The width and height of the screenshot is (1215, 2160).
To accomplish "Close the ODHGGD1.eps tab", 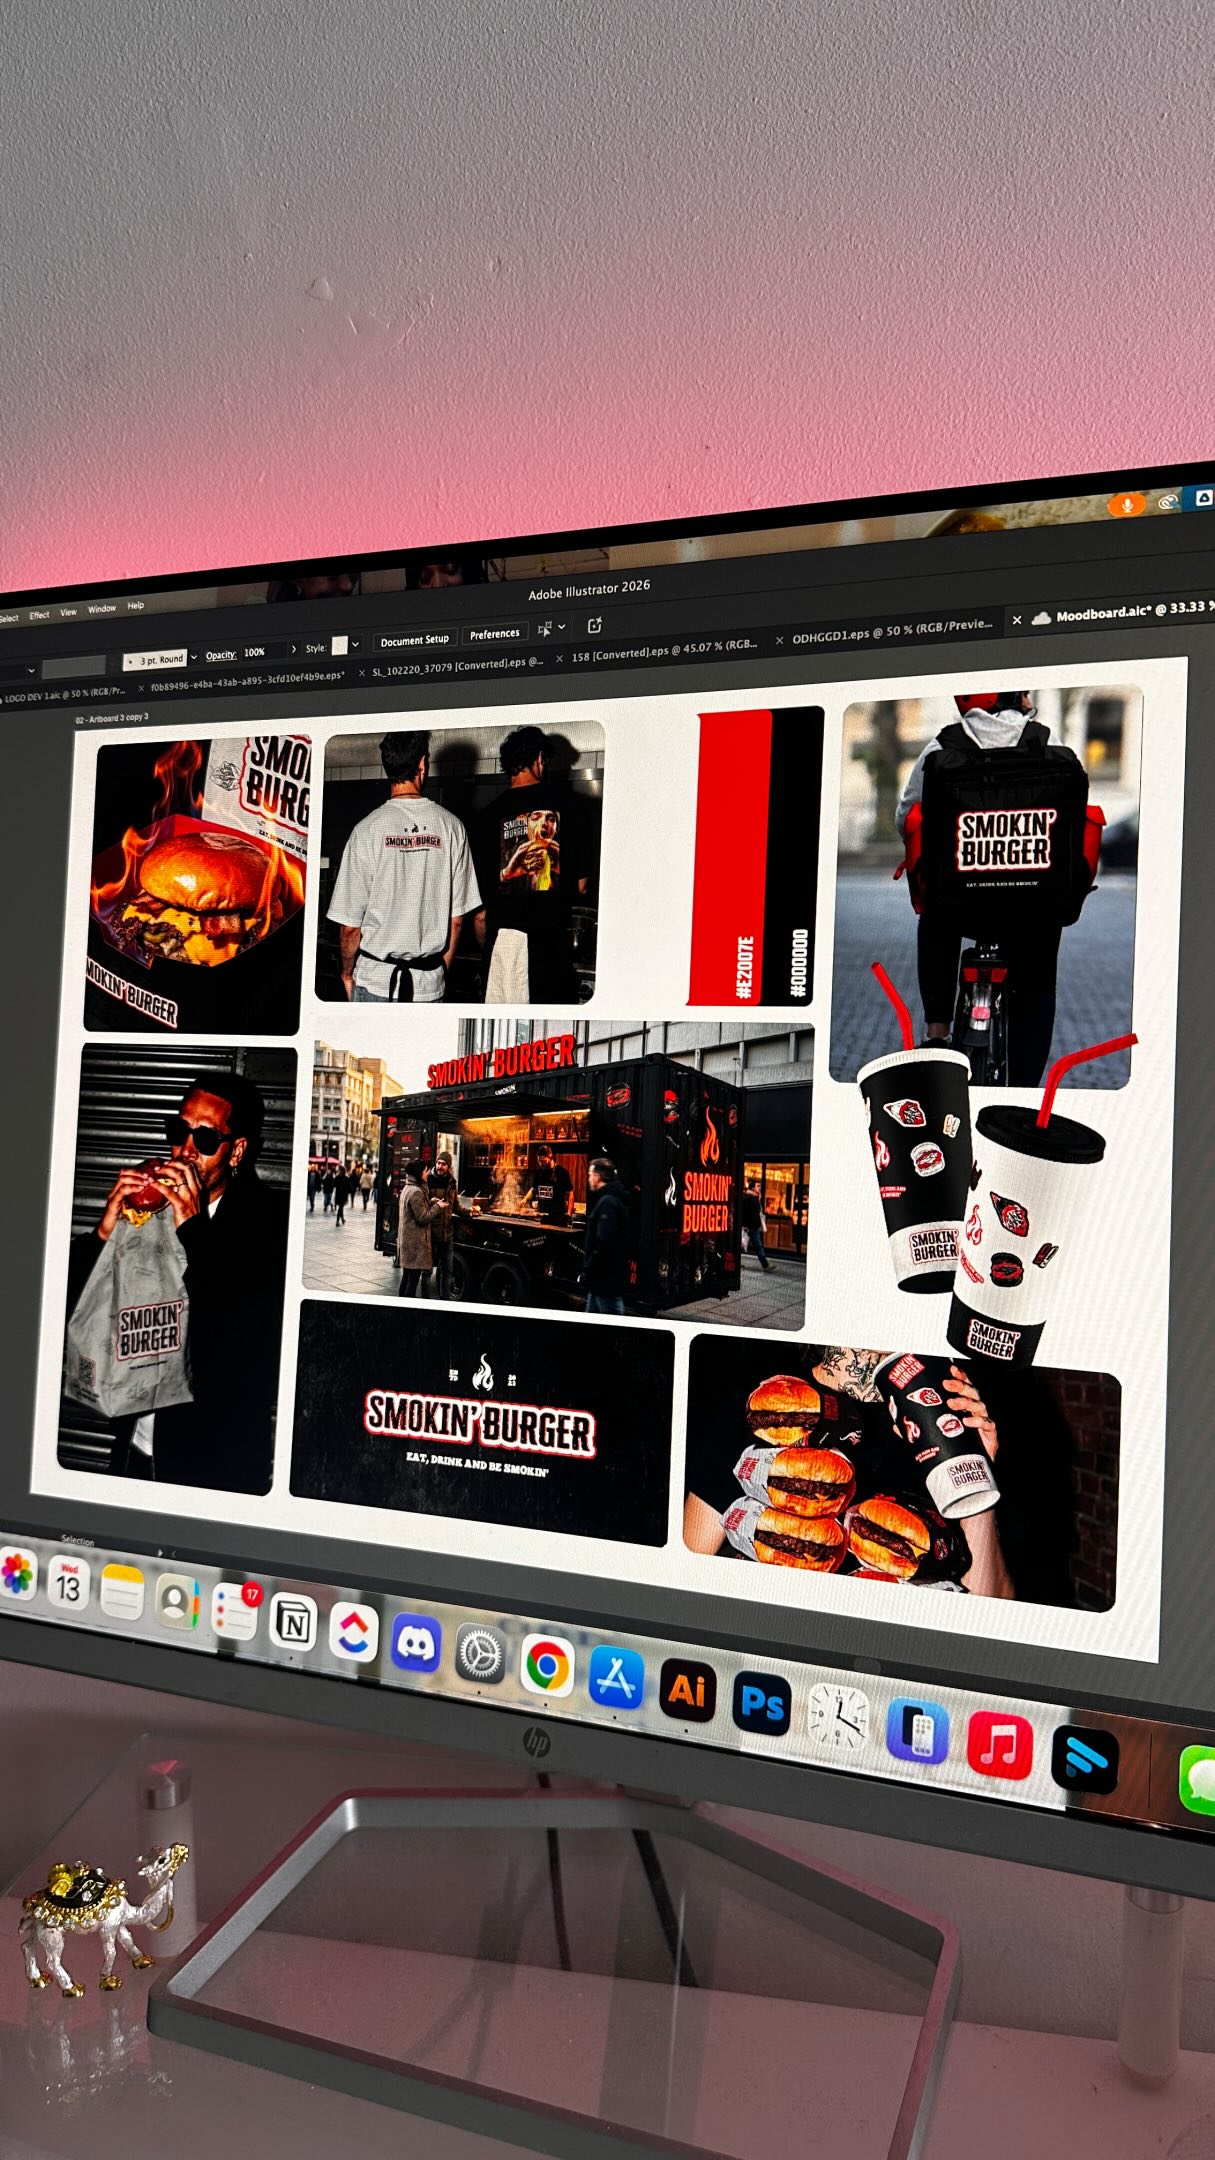I will point(779,641).
